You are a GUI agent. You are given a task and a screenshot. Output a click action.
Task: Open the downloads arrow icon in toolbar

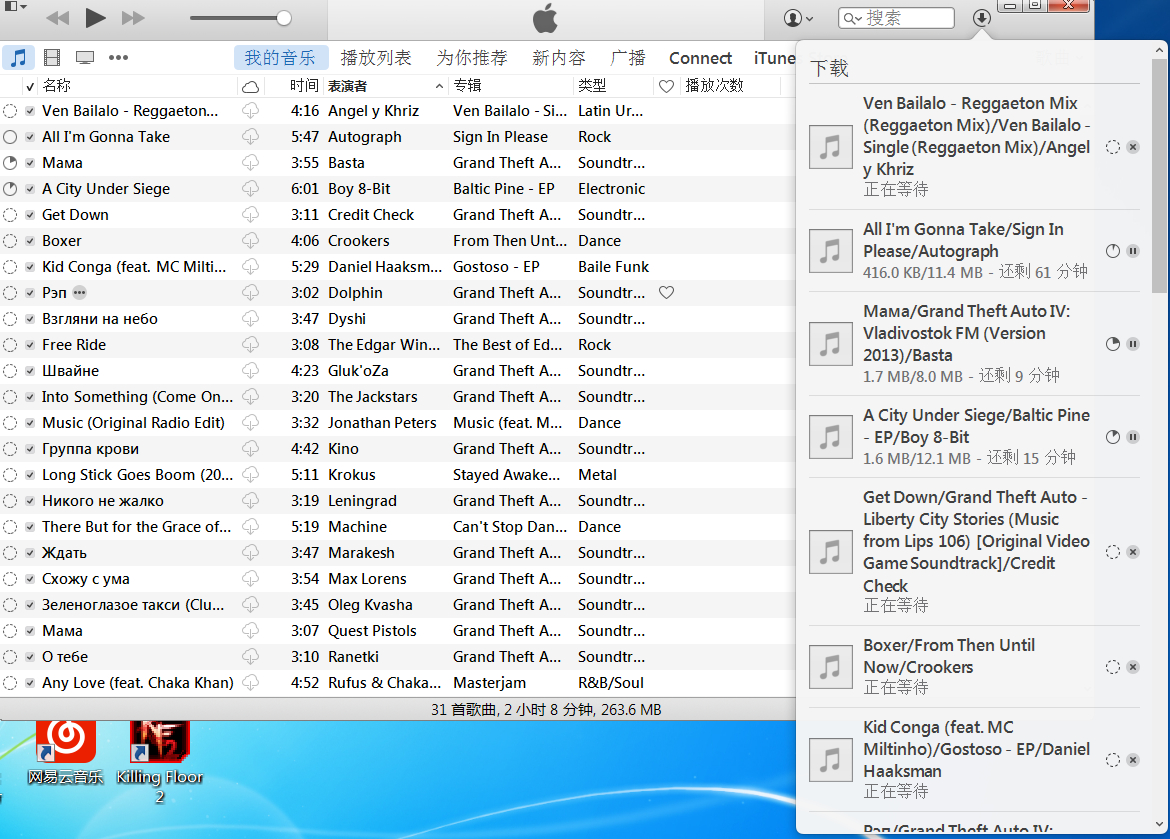point(981,18)
